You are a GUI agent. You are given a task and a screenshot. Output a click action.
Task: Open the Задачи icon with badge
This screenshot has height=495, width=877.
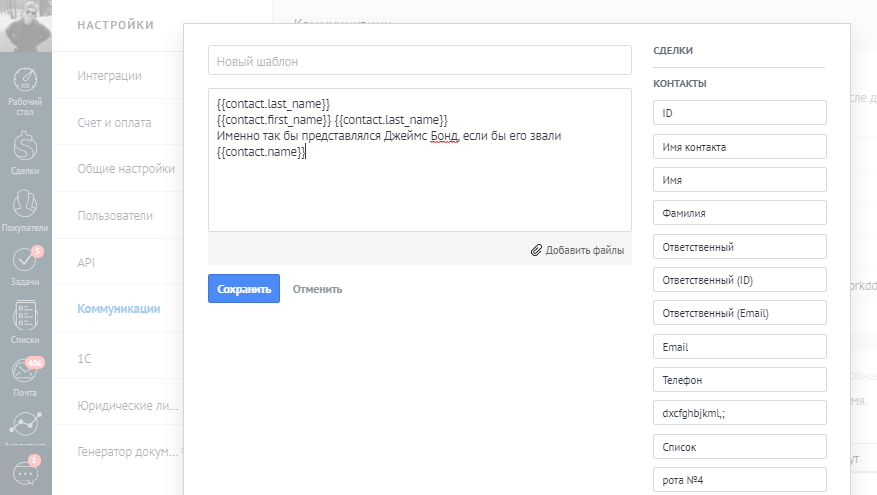(x=26, y=261)
